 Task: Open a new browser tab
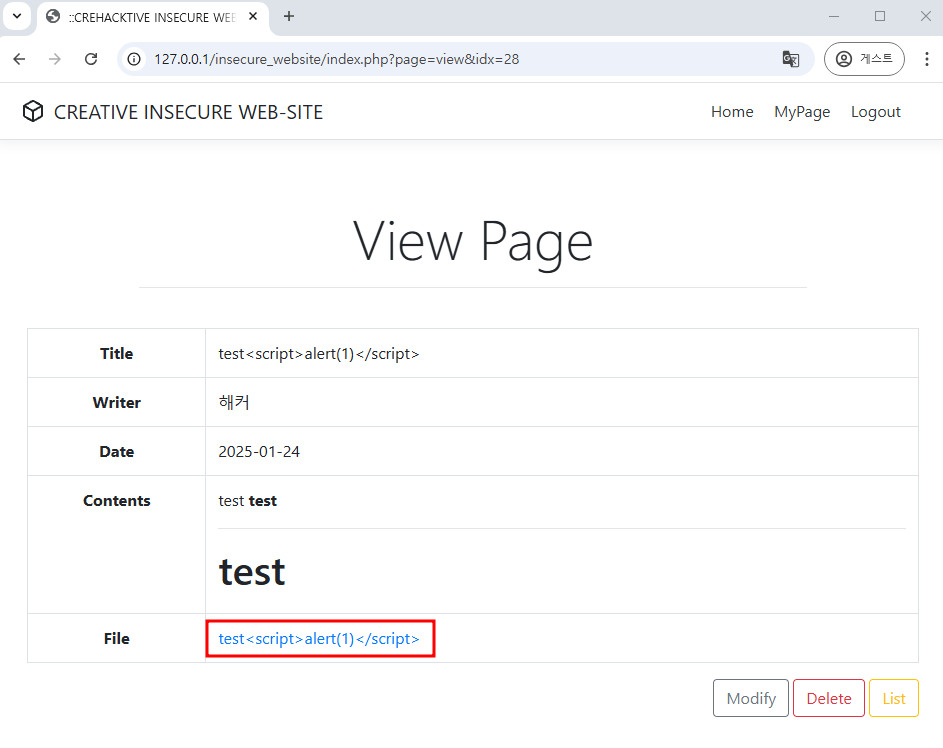coord(289,16)
